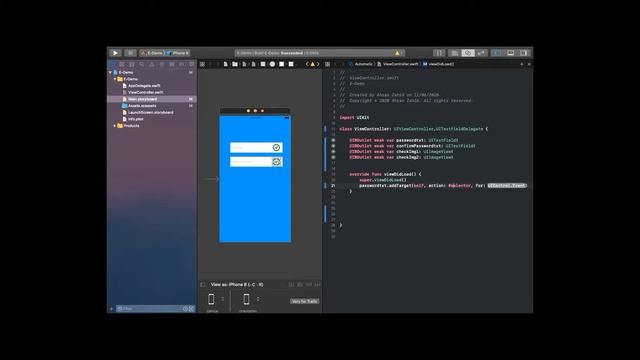Open ViewController.swift jump bar segment
The image size is (640, 360).
click(398, 64)
